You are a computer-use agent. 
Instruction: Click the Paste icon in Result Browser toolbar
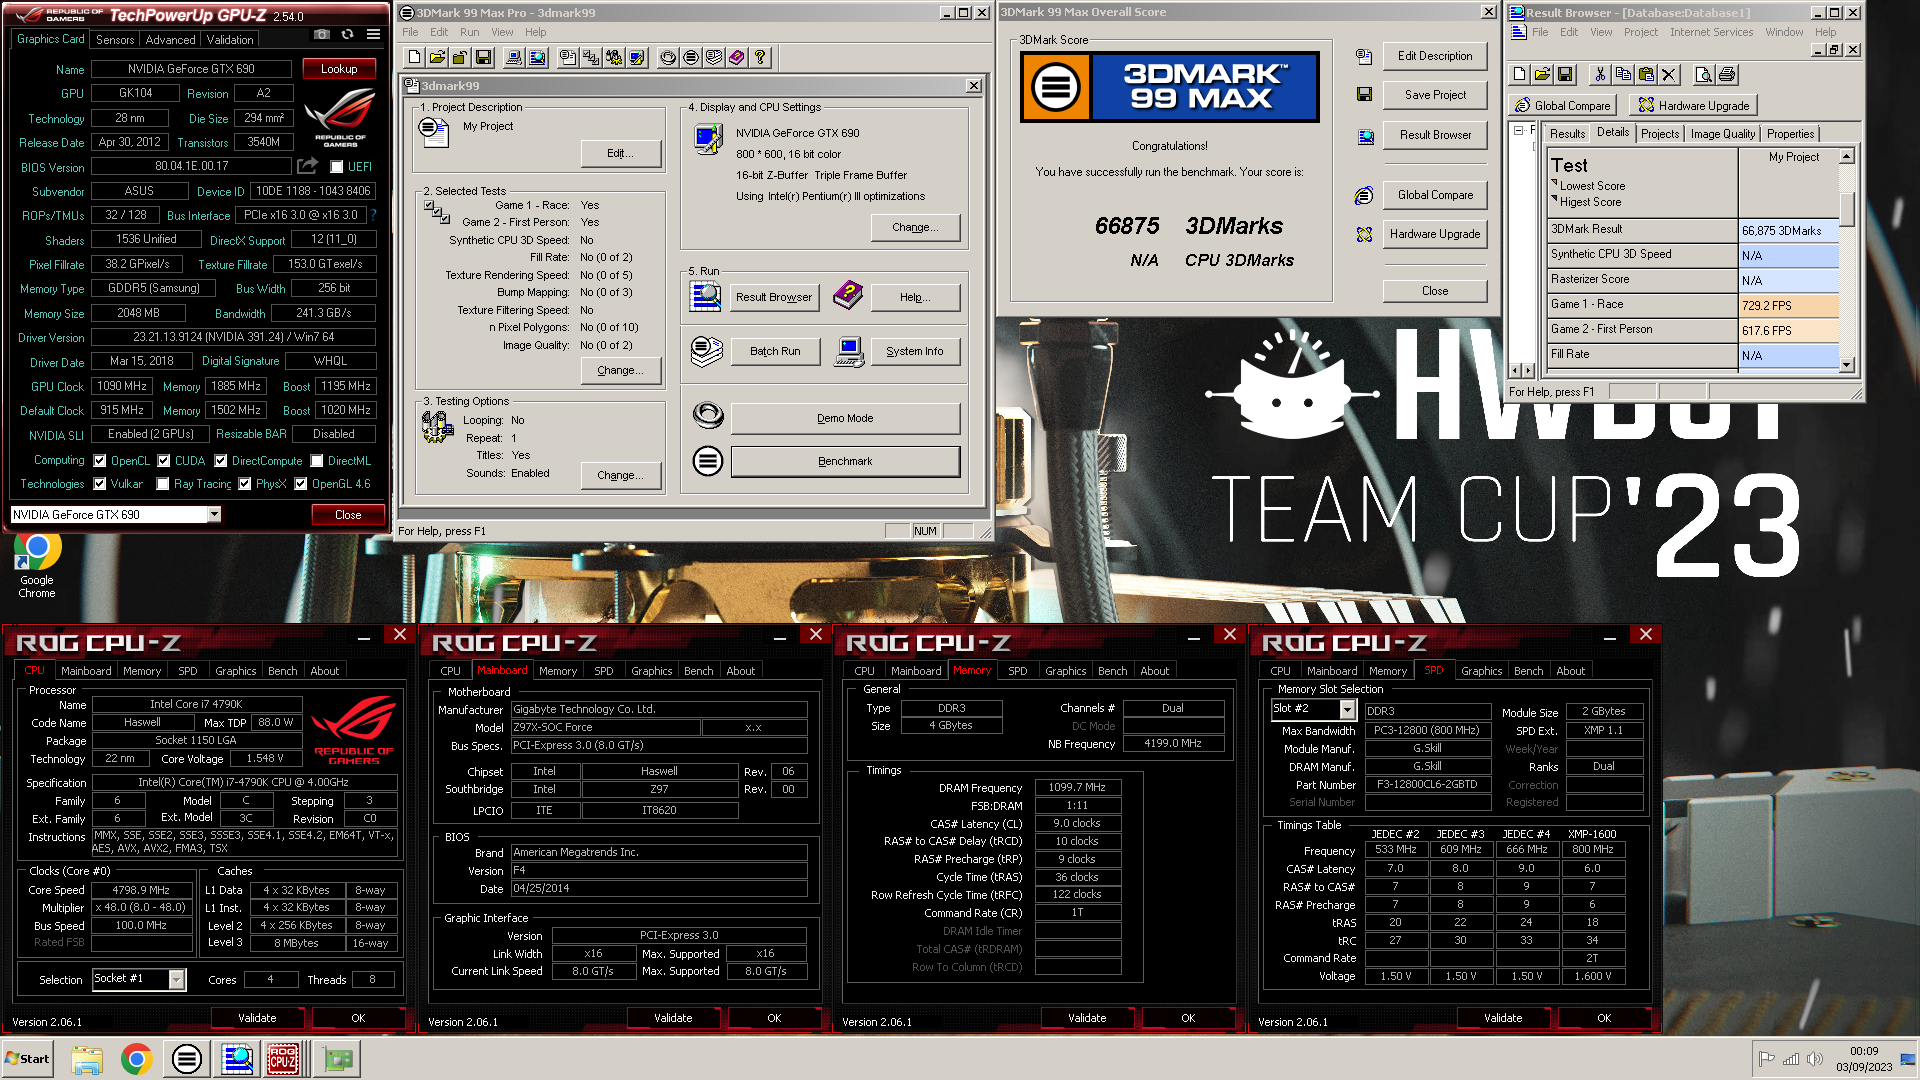(1646, 74)
